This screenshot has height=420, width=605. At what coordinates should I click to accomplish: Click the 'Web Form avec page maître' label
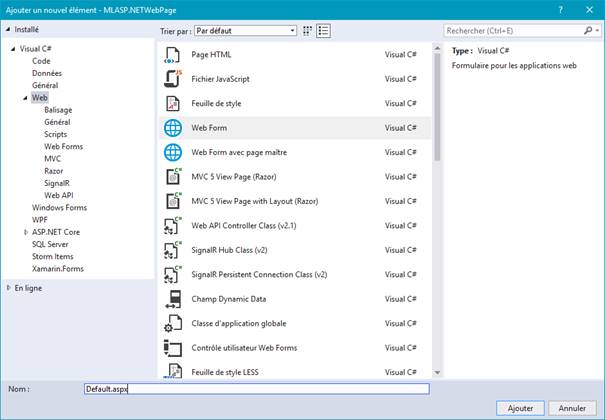[239, 152]
